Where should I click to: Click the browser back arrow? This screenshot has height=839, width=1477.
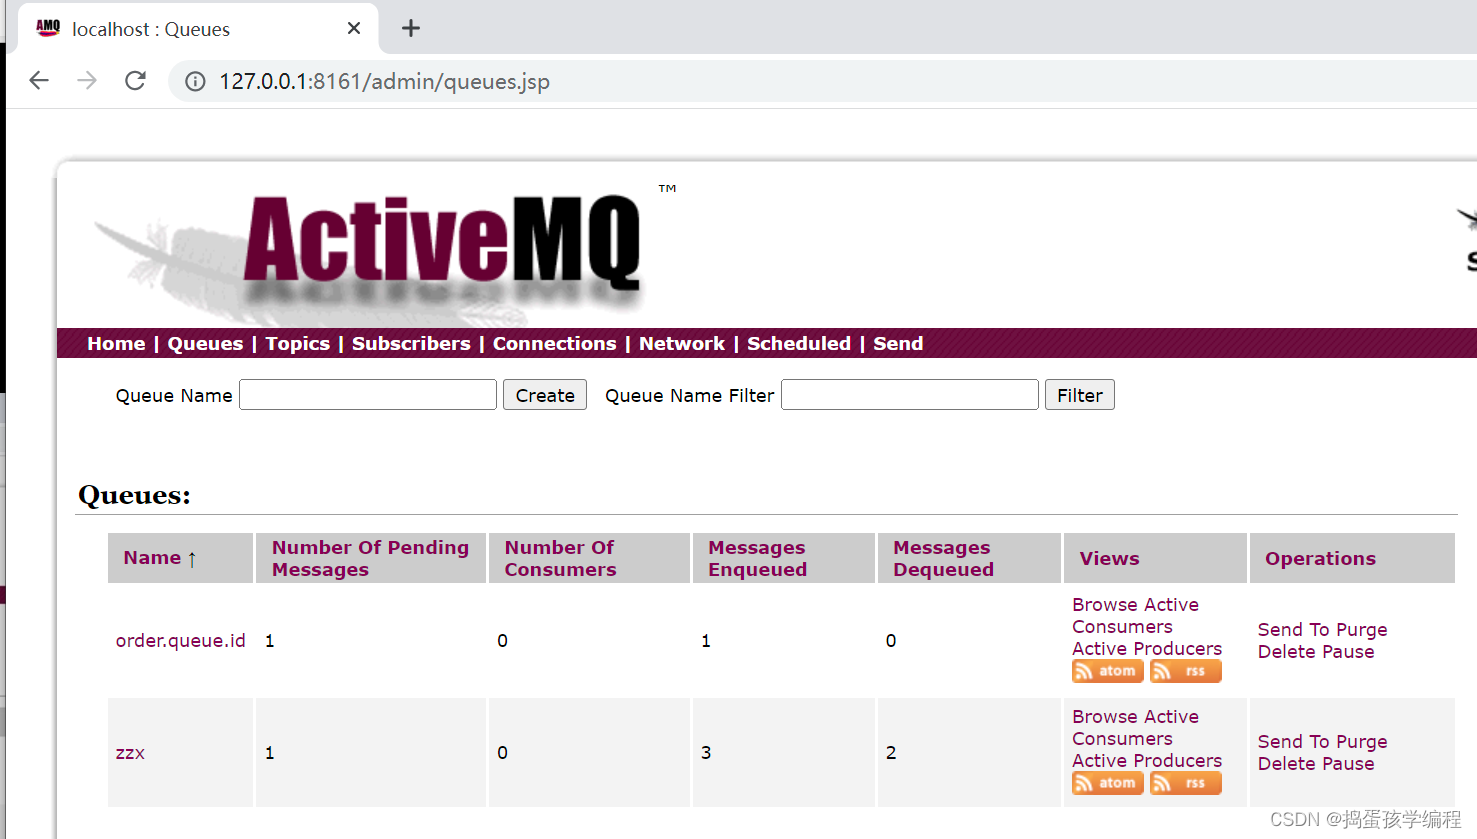click(x=39, y=81)
